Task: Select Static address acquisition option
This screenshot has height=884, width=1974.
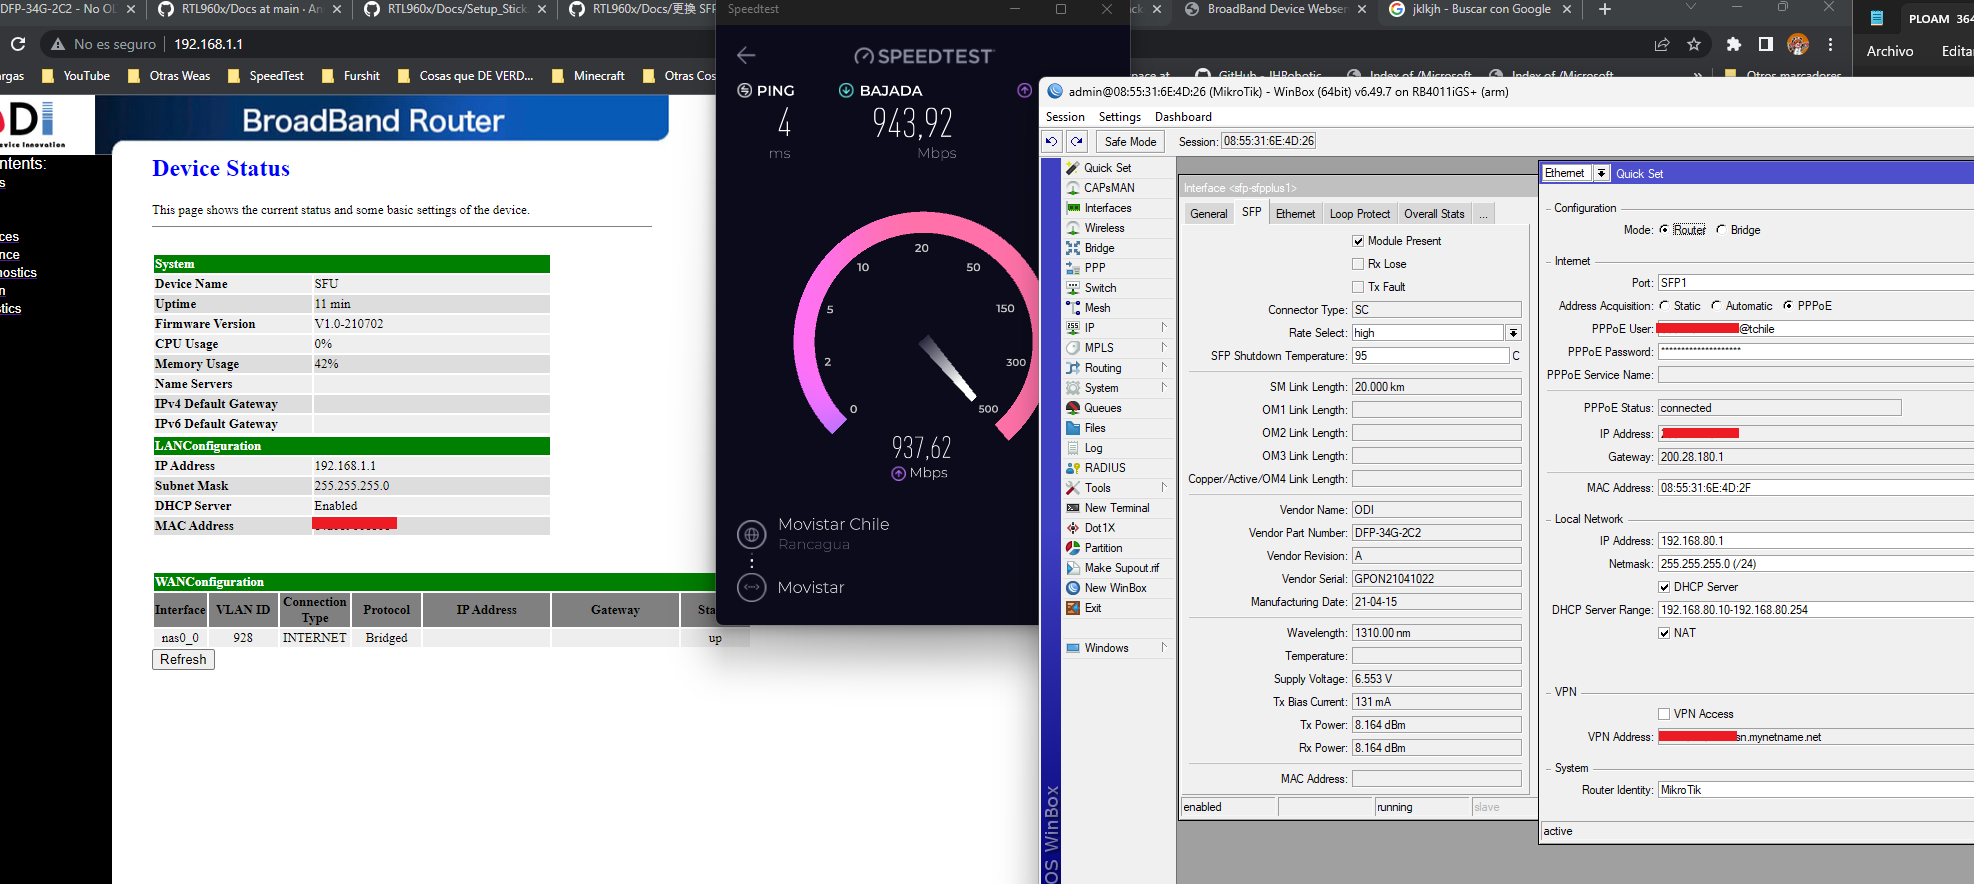Action: point(1664,306)
